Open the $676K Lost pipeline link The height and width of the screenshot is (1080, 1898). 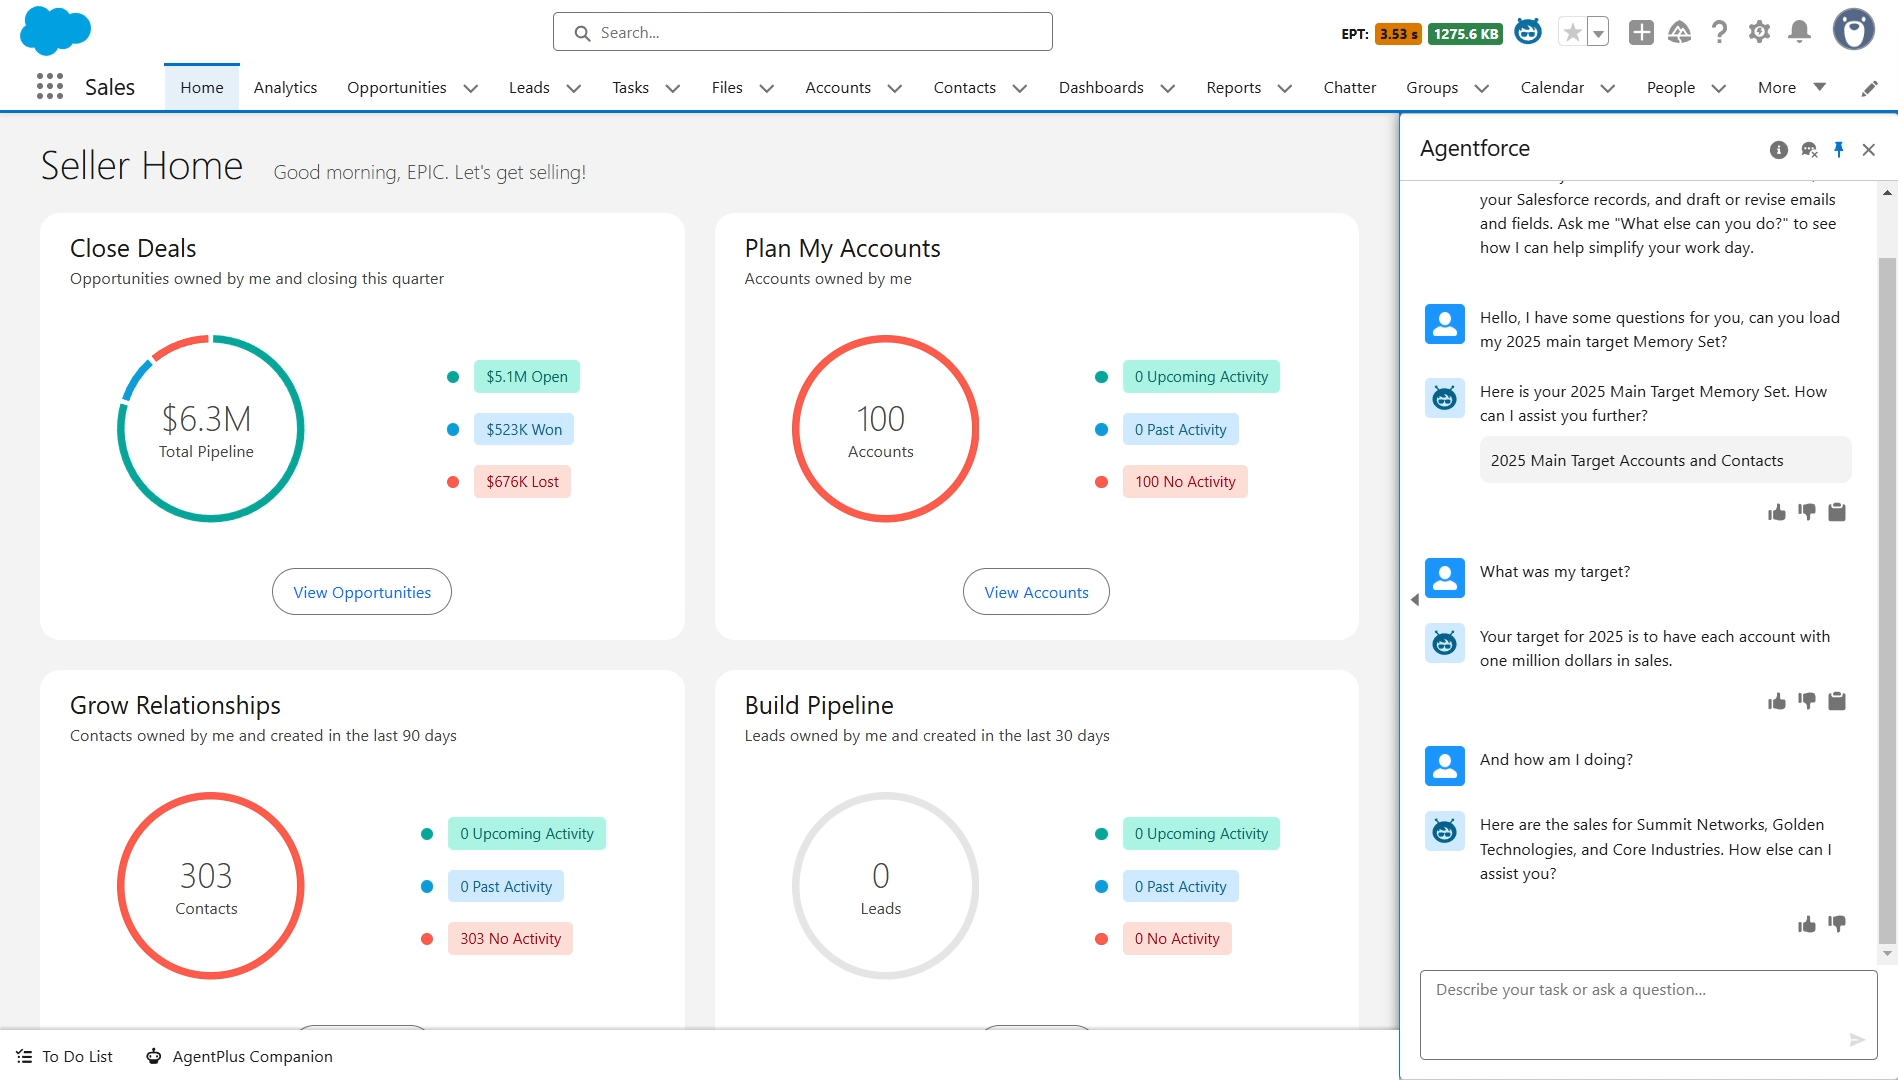[522, 482]
